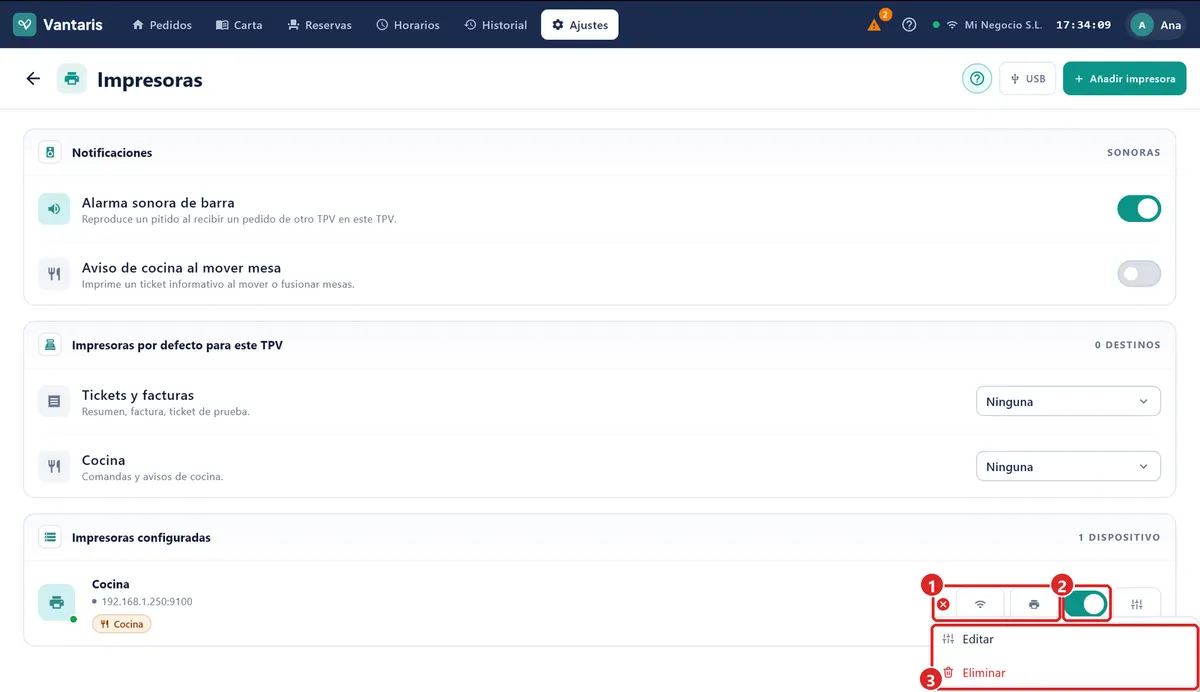Screen dimensions: 1200x692
Task: Click the help icon in the top navigation bar
Action: (909, 25)
